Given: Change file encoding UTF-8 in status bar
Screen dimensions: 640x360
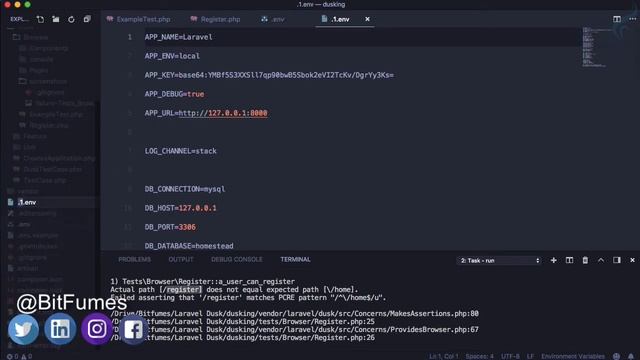Looking at the screenshot, I should click(x=510, y=356).
